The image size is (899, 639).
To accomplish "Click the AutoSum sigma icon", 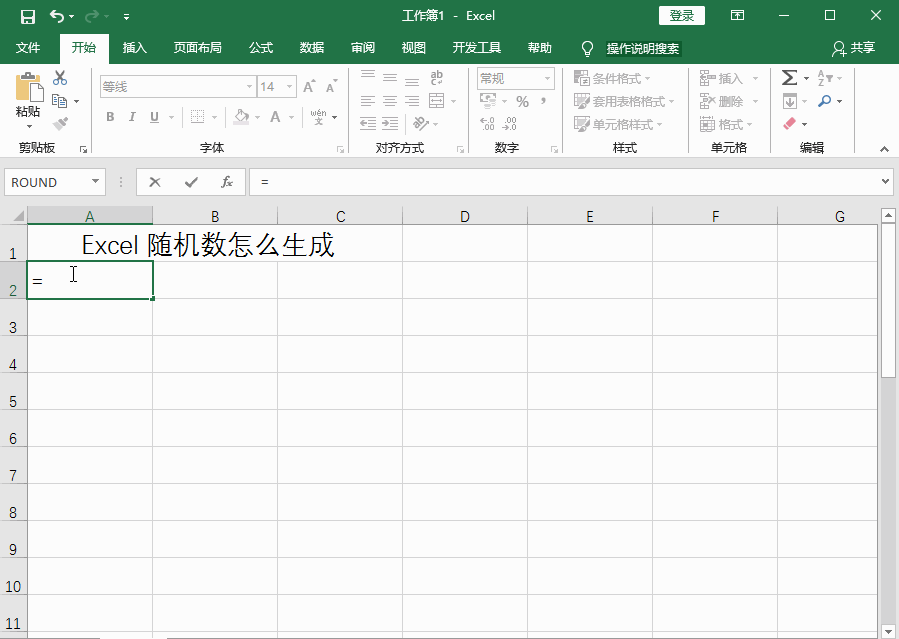I will pos(789,77).
